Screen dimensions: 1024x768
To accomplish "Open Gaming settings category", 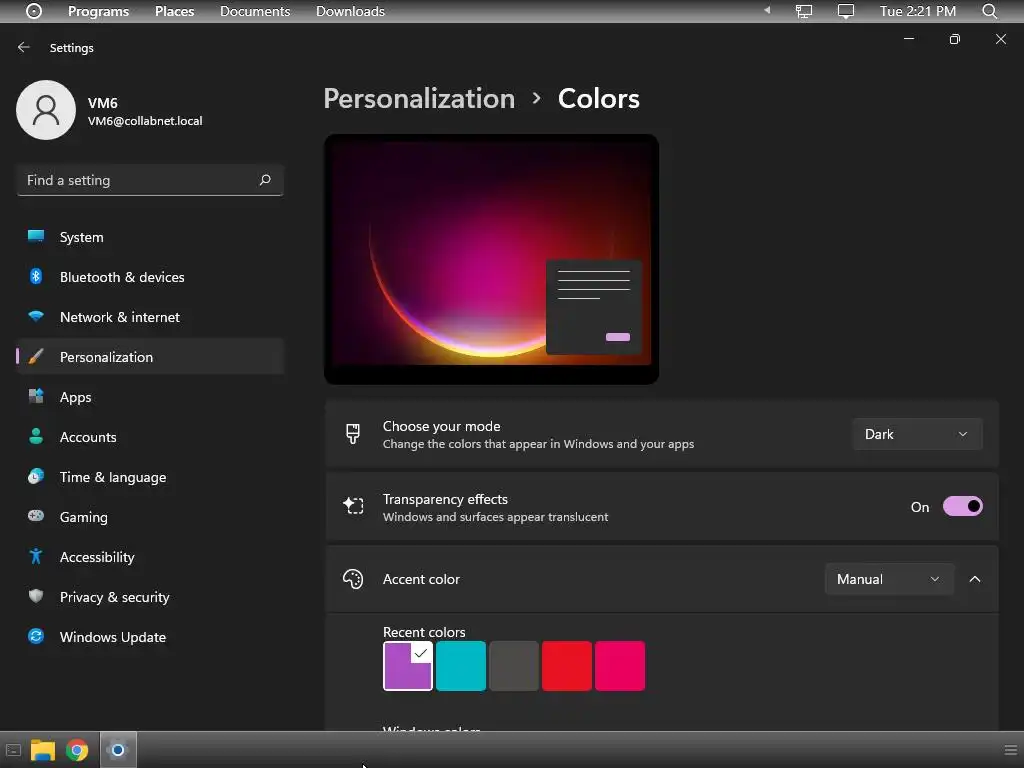I will pos(150,517).
